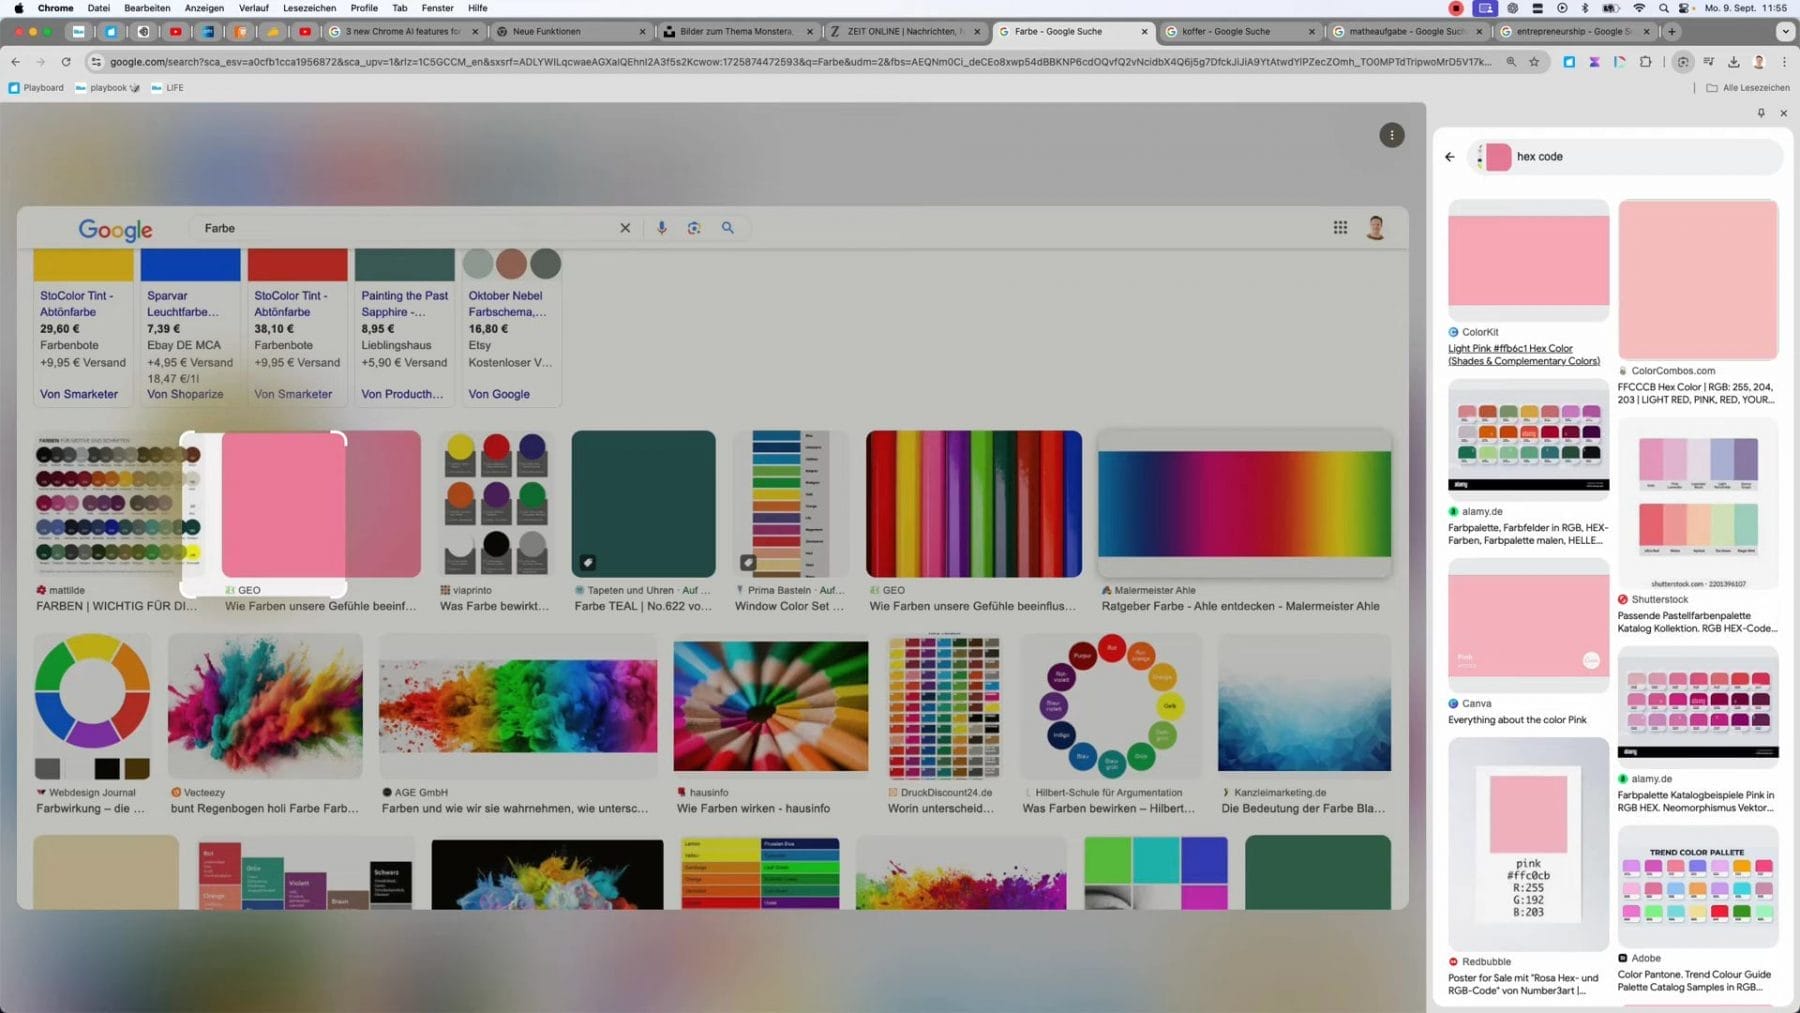Click the Google Lens icon in Chrome toolbar

(x=1683, y=62)
